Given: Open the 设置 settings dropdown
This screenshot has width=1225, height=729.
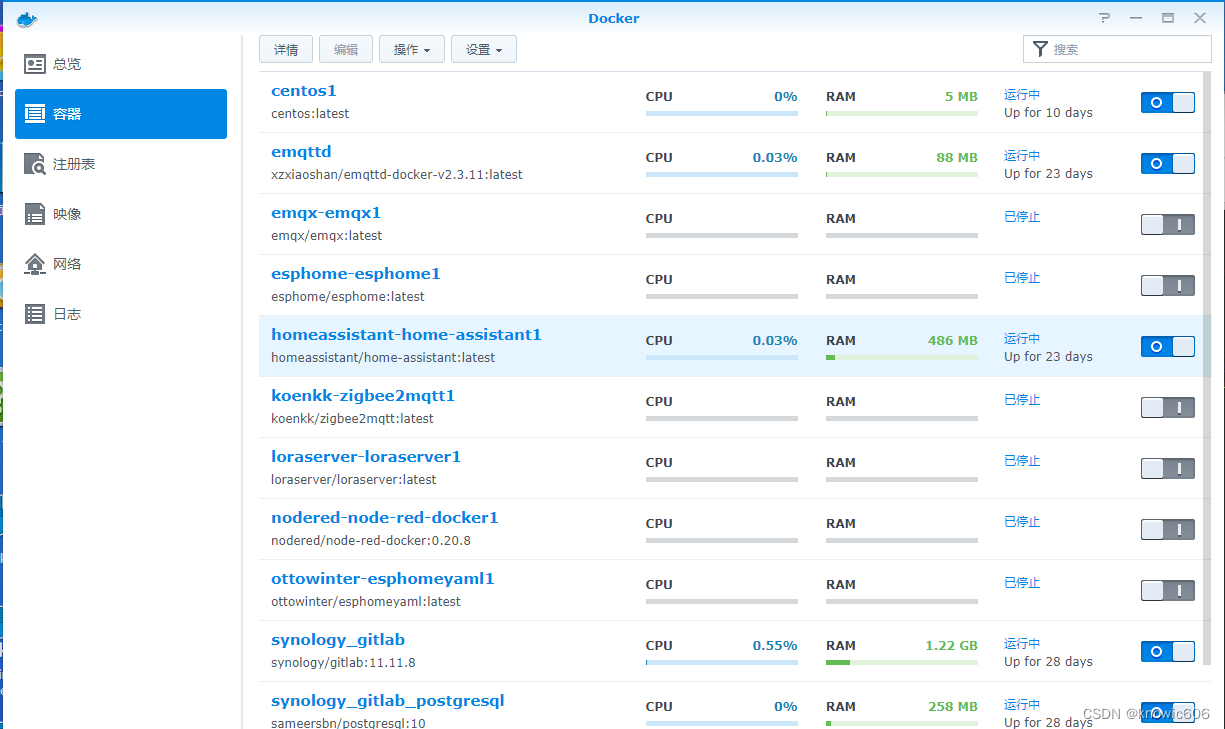Looking at the screenshot, I should [x=484, y=49].
